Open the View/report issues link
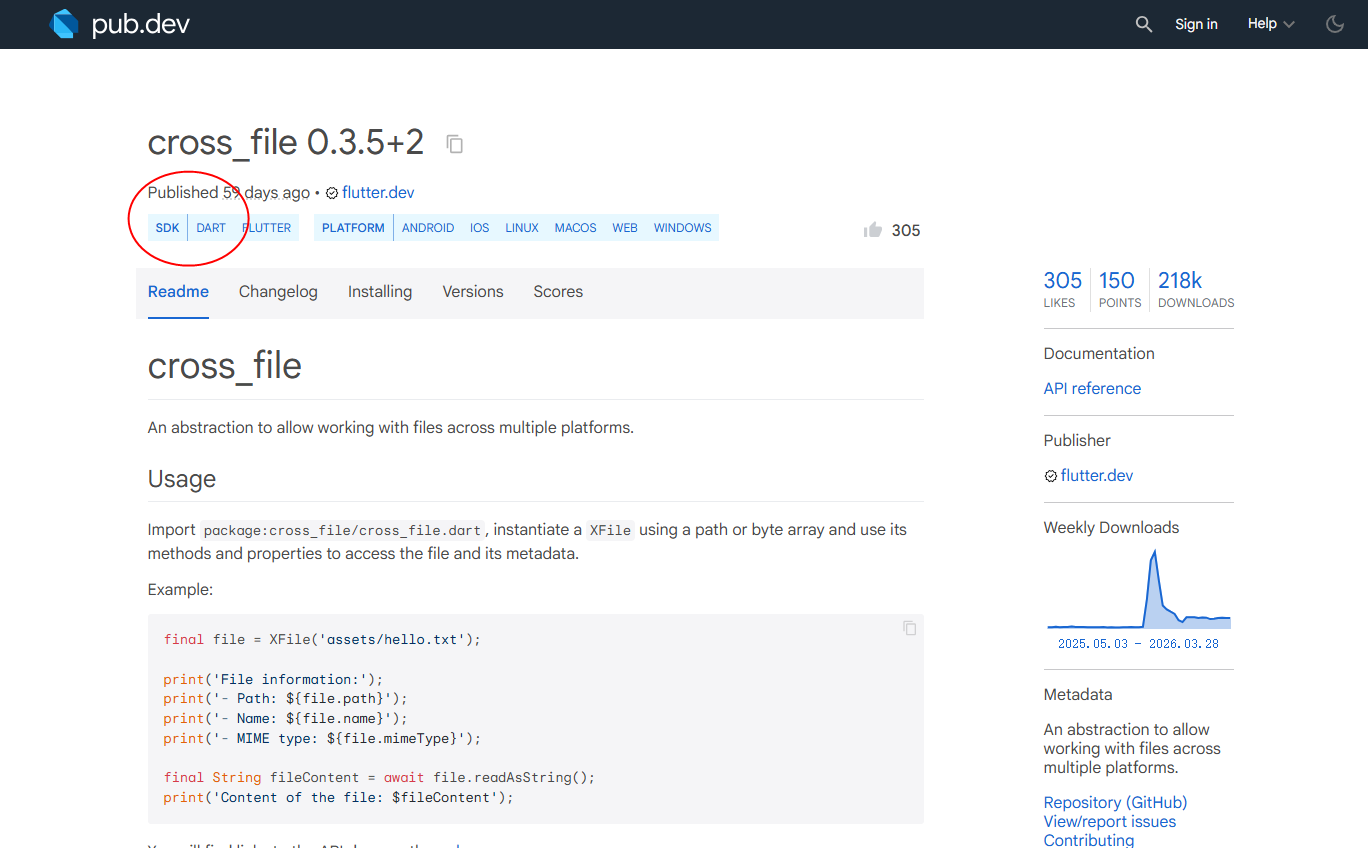The image size is (1368, 848). point(1110,822)
